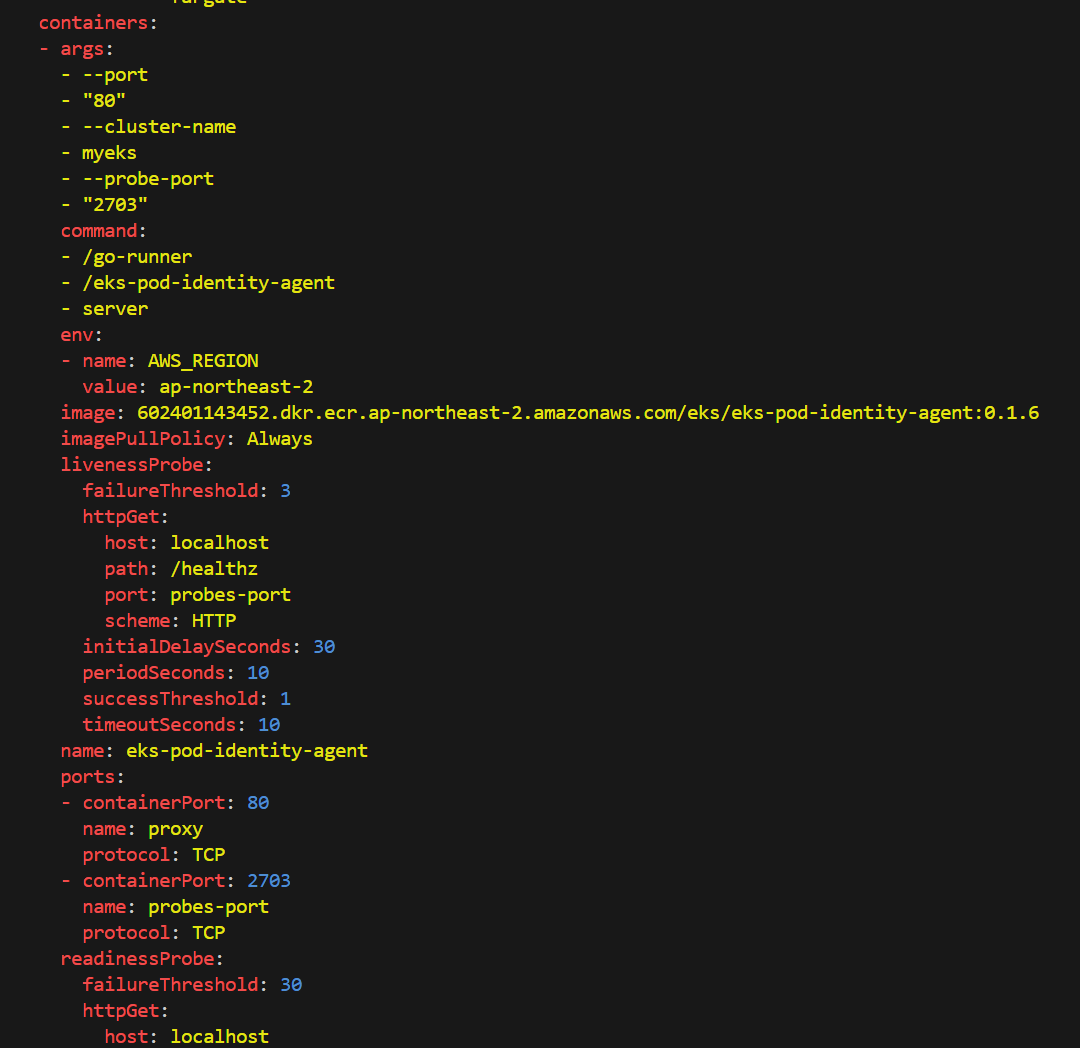Click initialDelaySeconds value 30
This screenshot has height=1048, width=1080.
coord(324,647)
